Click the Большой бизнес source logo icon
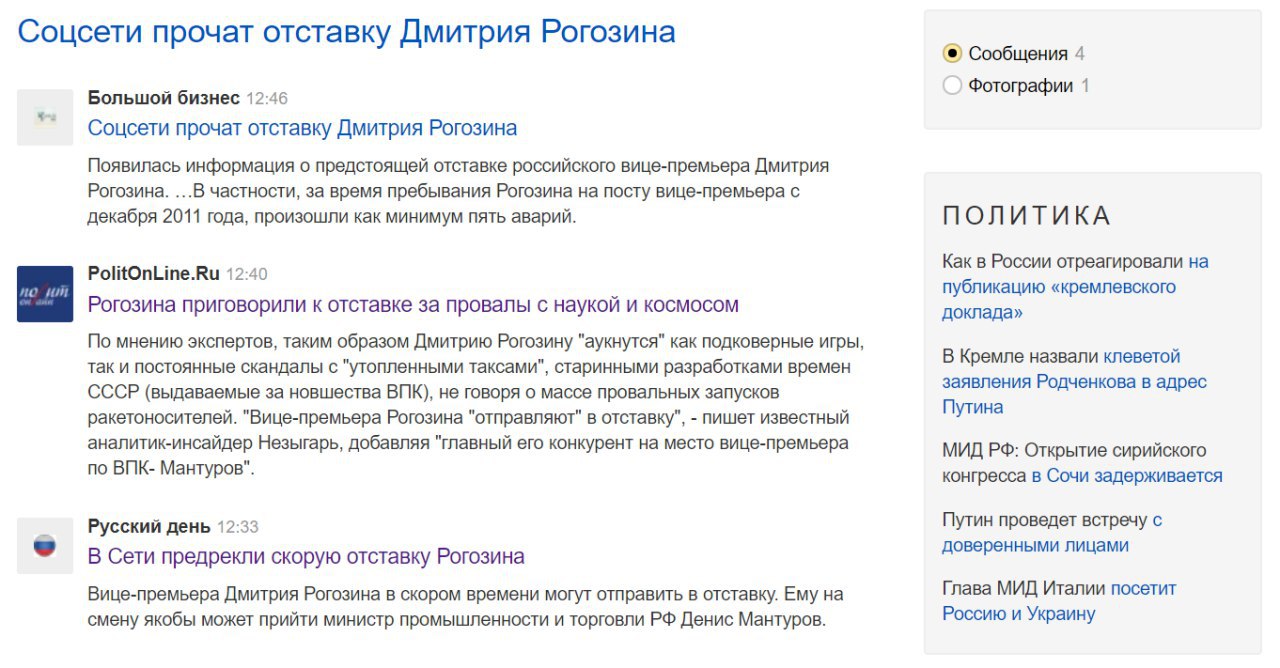The height and width of the screenshot is (668, 1280). 45,117
